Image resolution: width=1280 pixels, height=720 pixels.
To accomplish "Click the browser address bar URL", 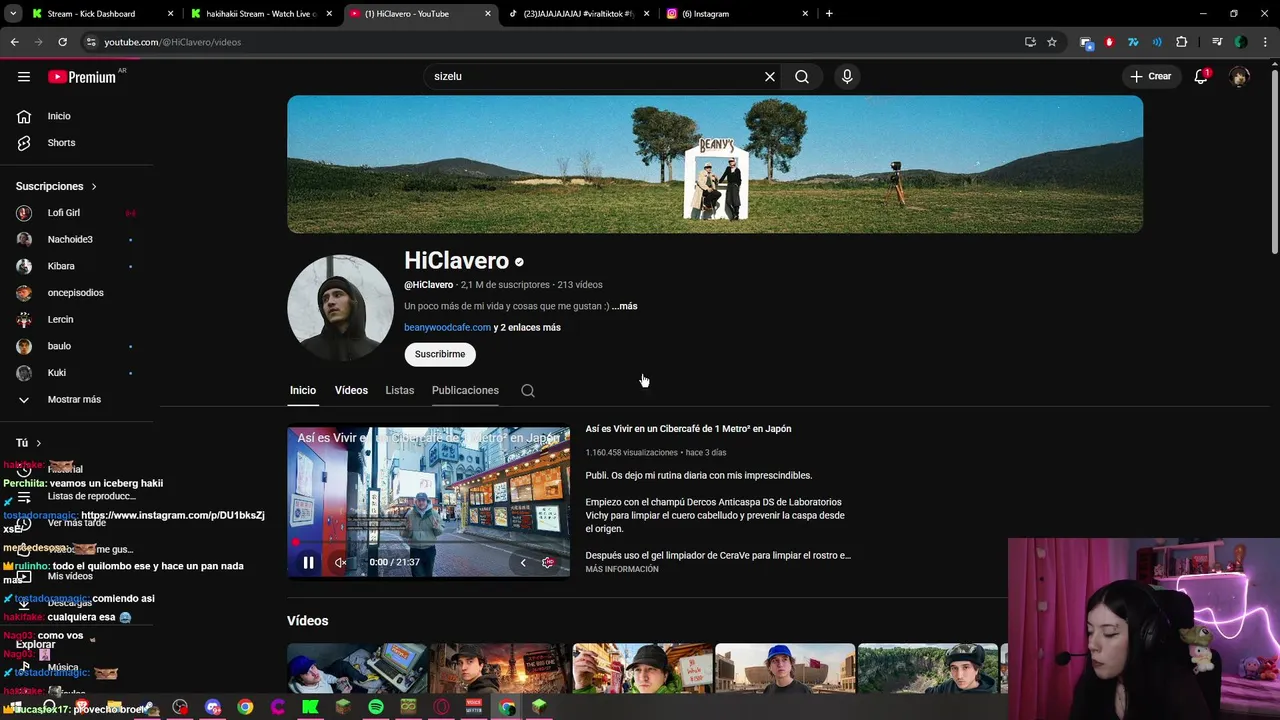I will (172, 42).
